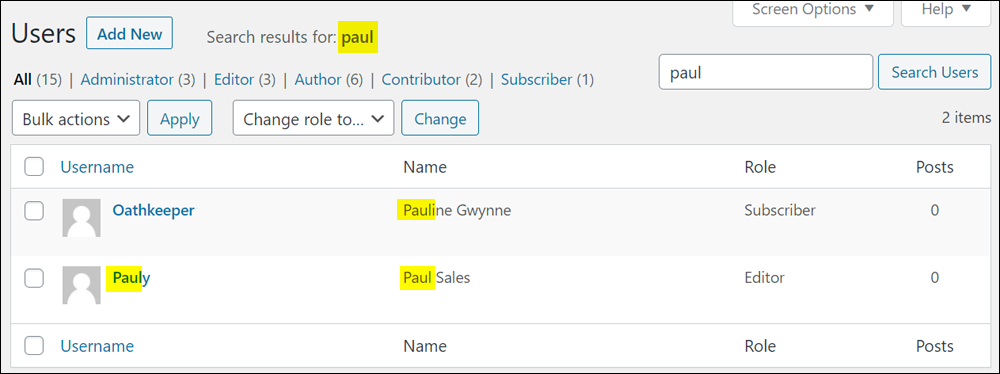Expand the Help panel
The height and width of the screenshot is (374, 1000).
946,11
